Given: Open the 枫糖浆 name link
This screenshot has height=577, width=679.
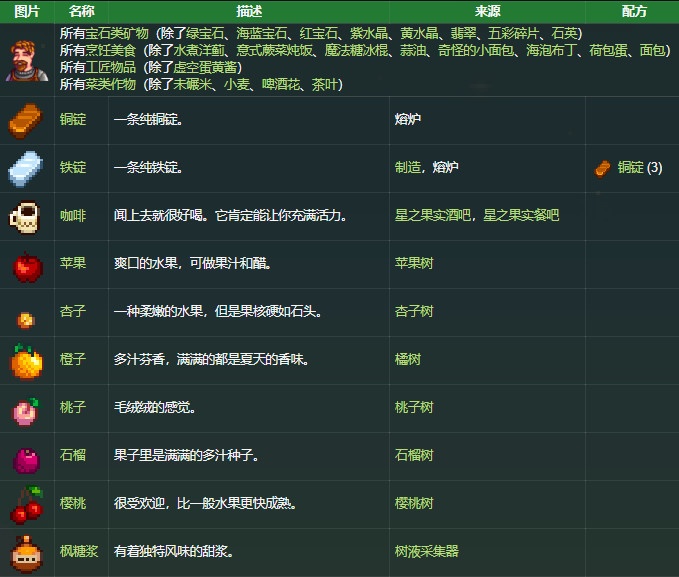Looking at the screenshot, I should tap(79, 551).
